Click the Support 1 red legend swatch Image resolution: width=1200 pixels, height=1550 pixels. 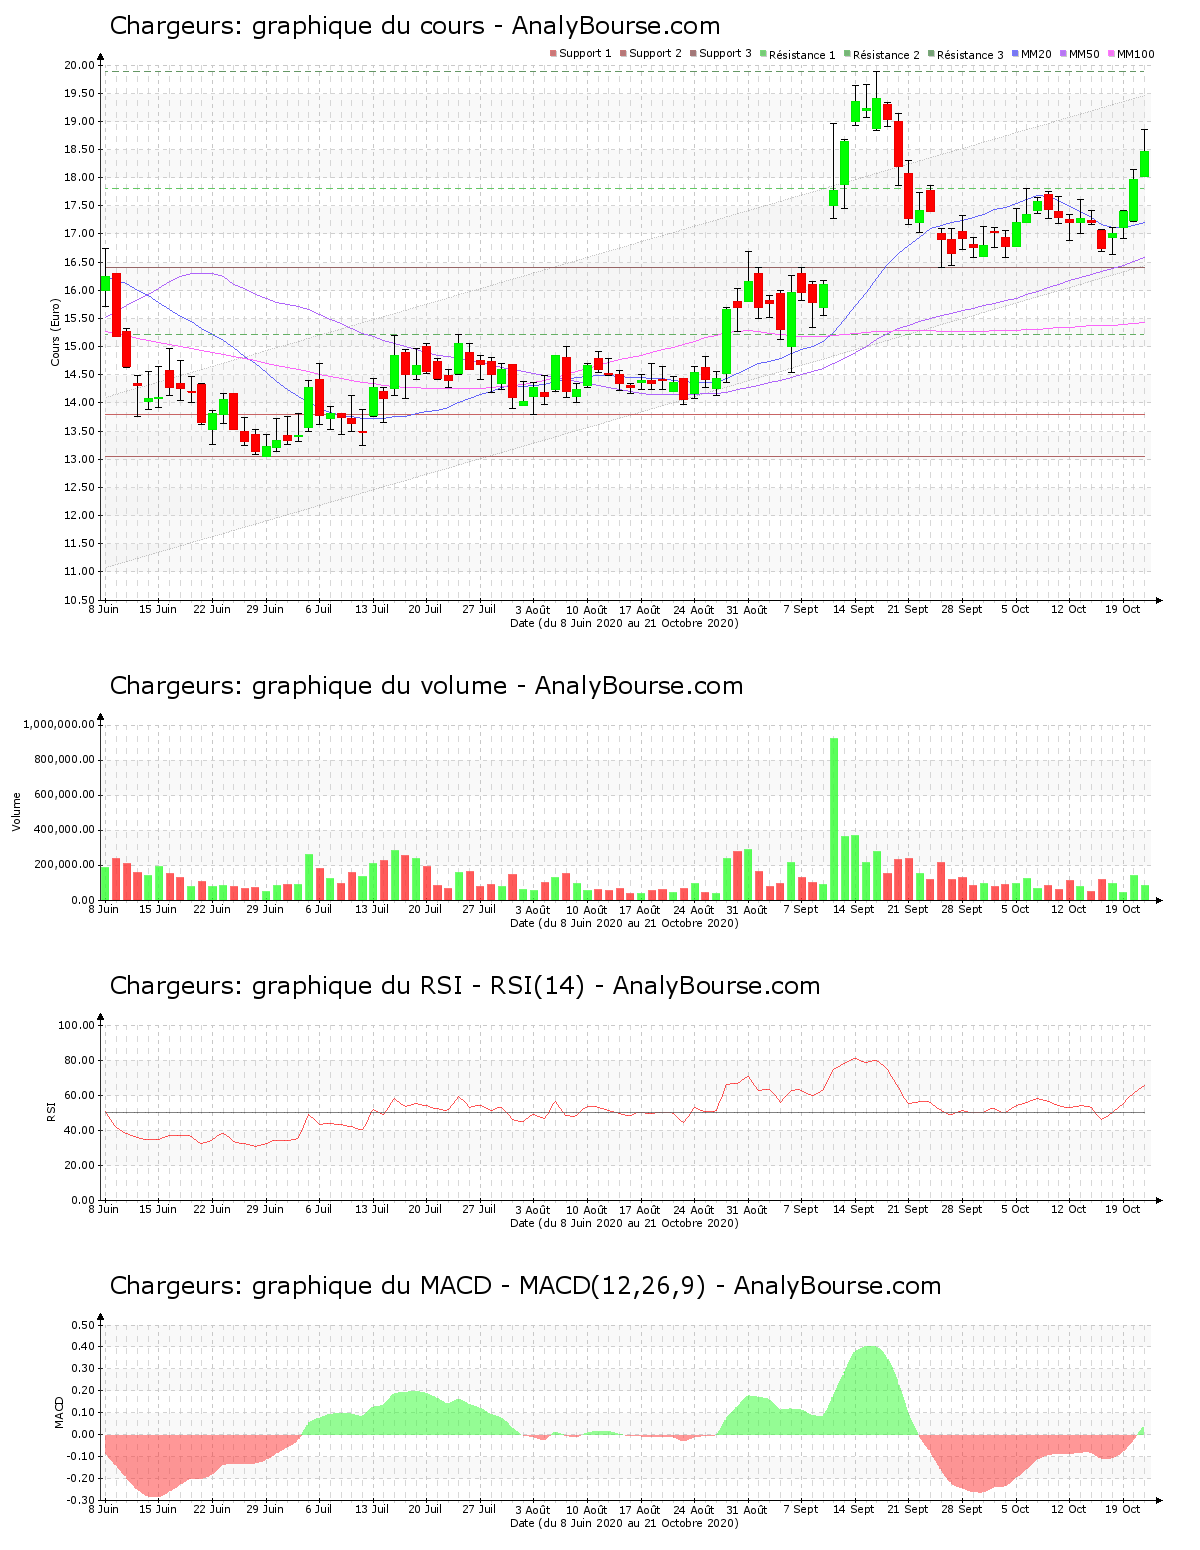(x=553, y=54)
